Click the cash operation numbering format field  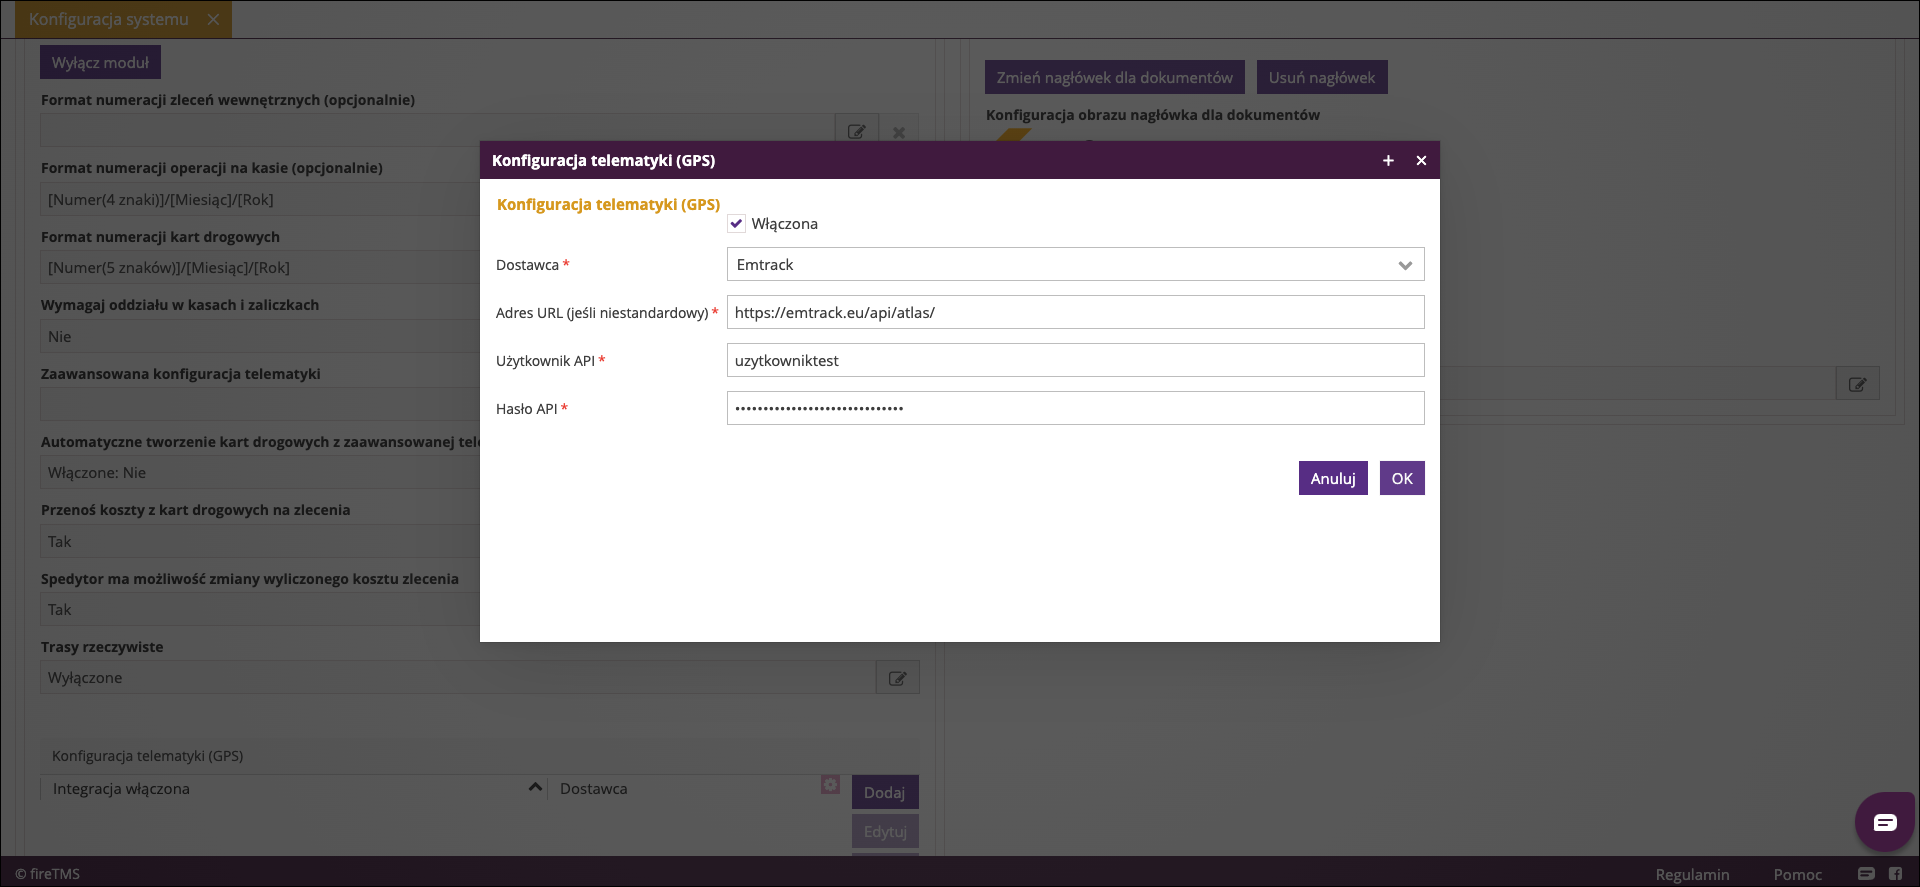(x=260, y=199)
